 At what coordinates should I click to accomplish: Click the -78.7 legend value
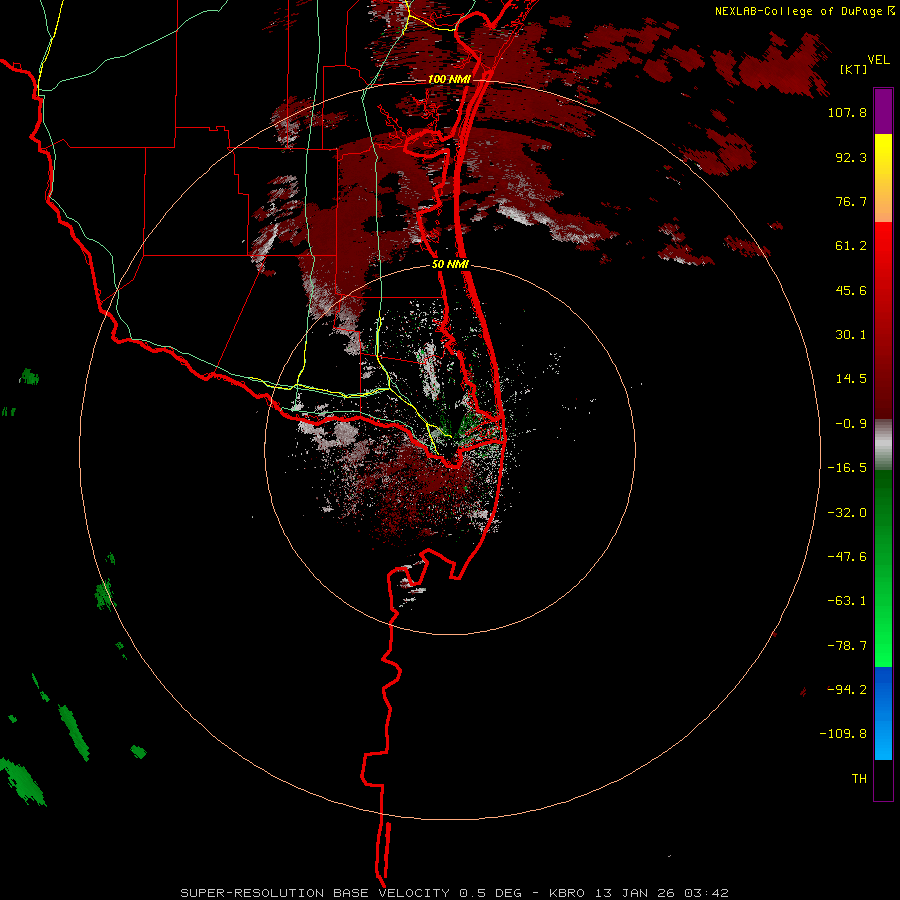point(847,646)
